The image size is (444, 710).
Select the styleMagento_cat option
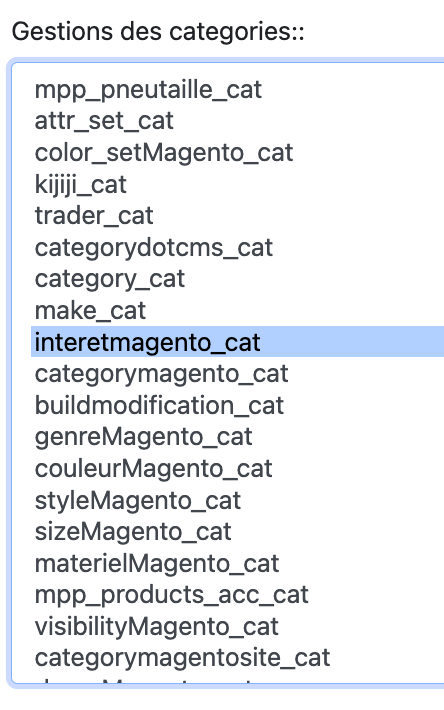click(x=238, y=500)
